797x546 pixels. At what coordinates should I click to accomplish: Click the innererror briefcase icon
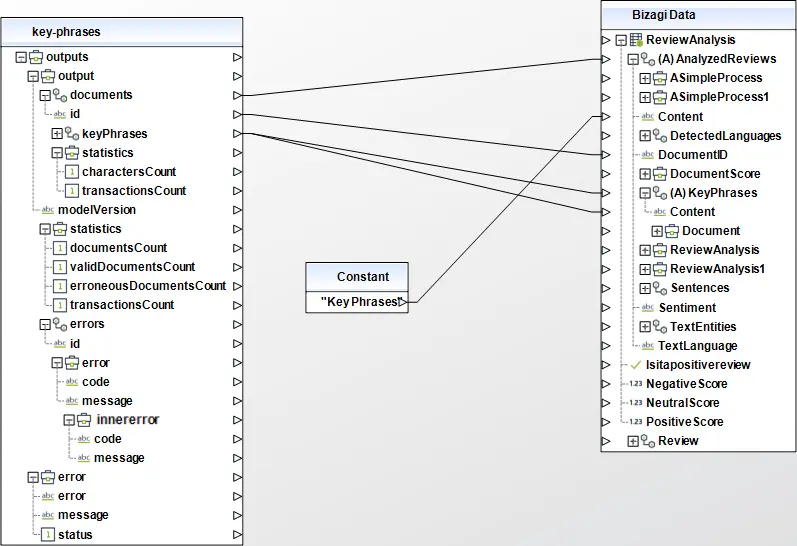pos(84,420)
